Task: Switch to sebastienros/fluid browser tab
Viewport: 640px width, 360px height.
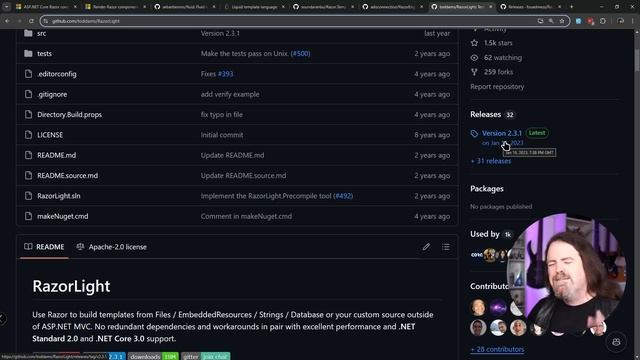Action: (x=184, y=7)
